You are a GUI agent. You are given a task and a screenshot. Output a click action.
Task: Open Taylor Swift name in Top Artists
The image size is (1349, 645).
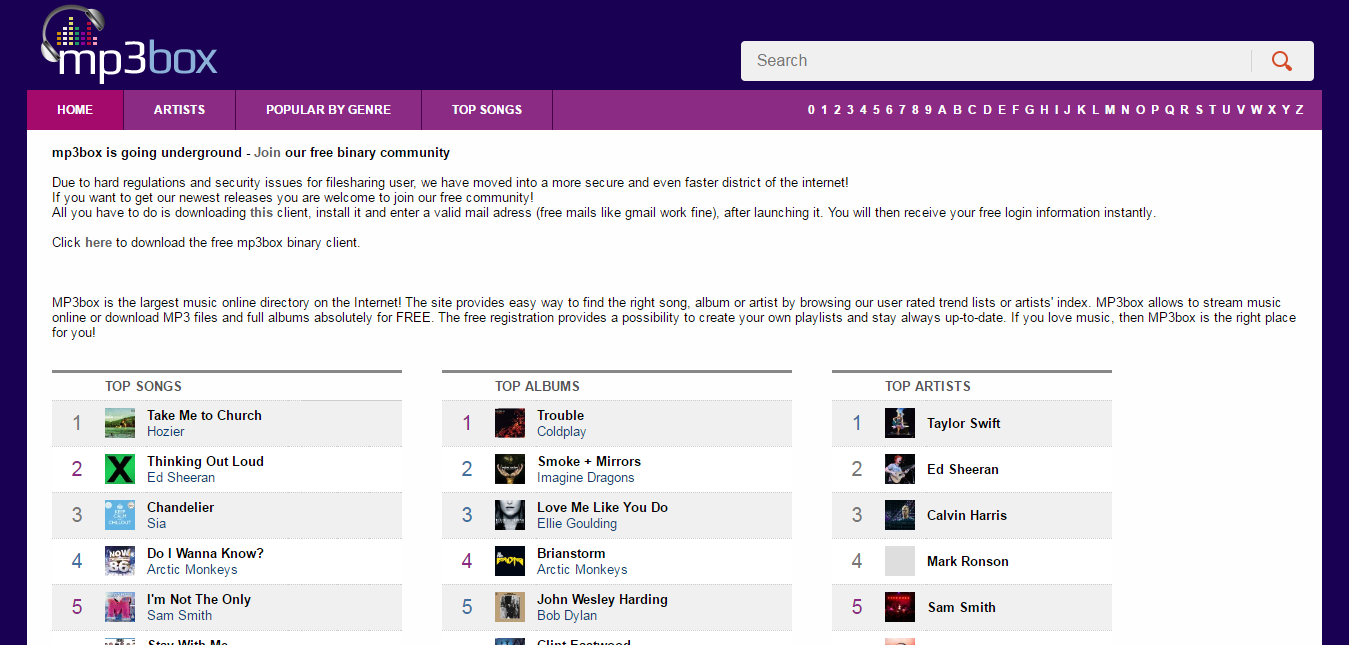tap(964, 423)
